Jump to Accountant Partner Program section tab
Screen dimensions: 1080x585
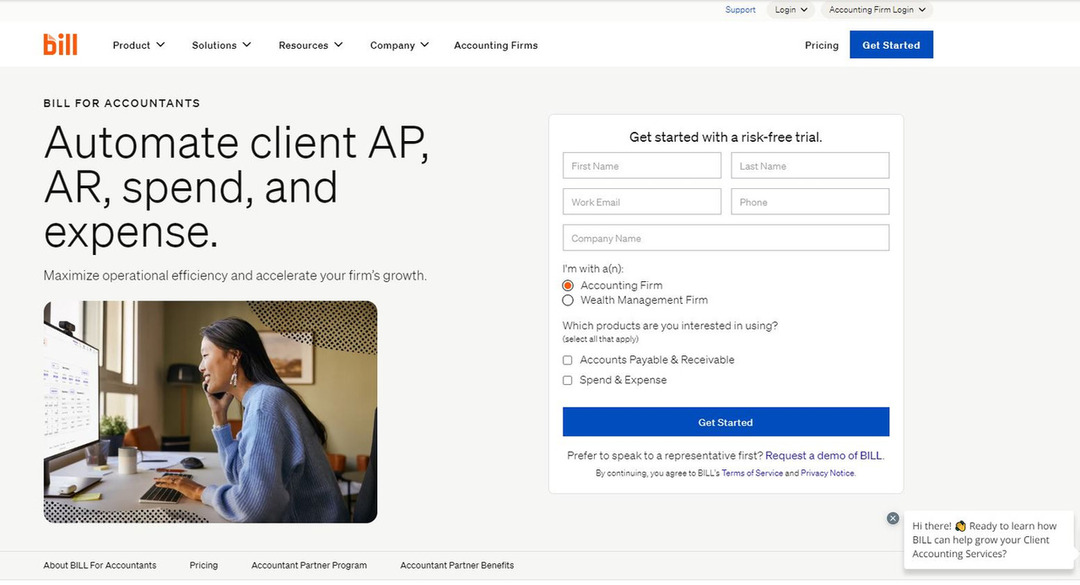(309, 565)
